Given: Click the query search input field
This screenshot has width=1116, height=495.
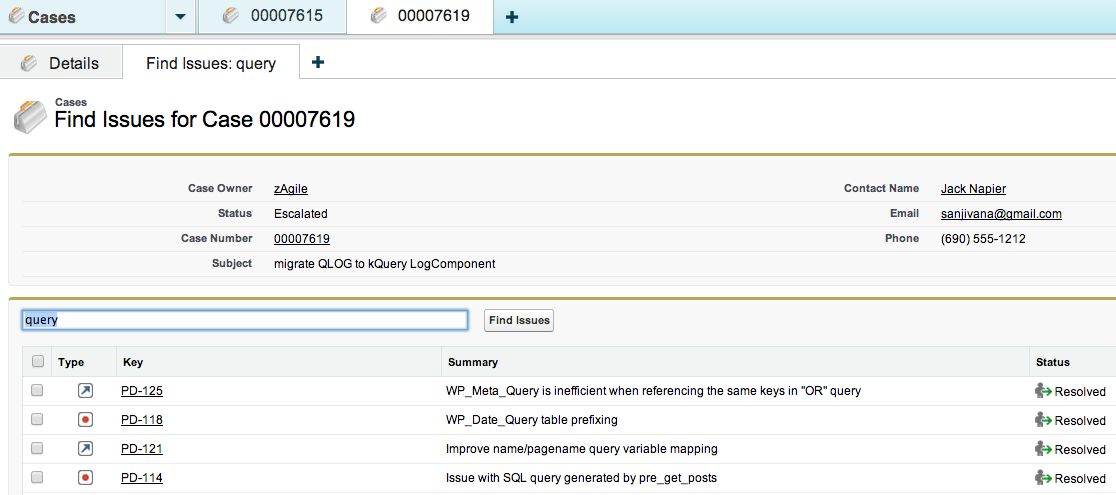Looking at the screenshot, I should point(244,320).
